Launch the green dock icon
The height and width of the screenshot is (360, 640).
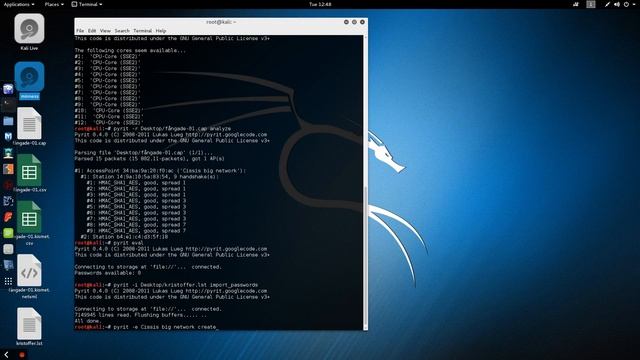pos(8,233)
